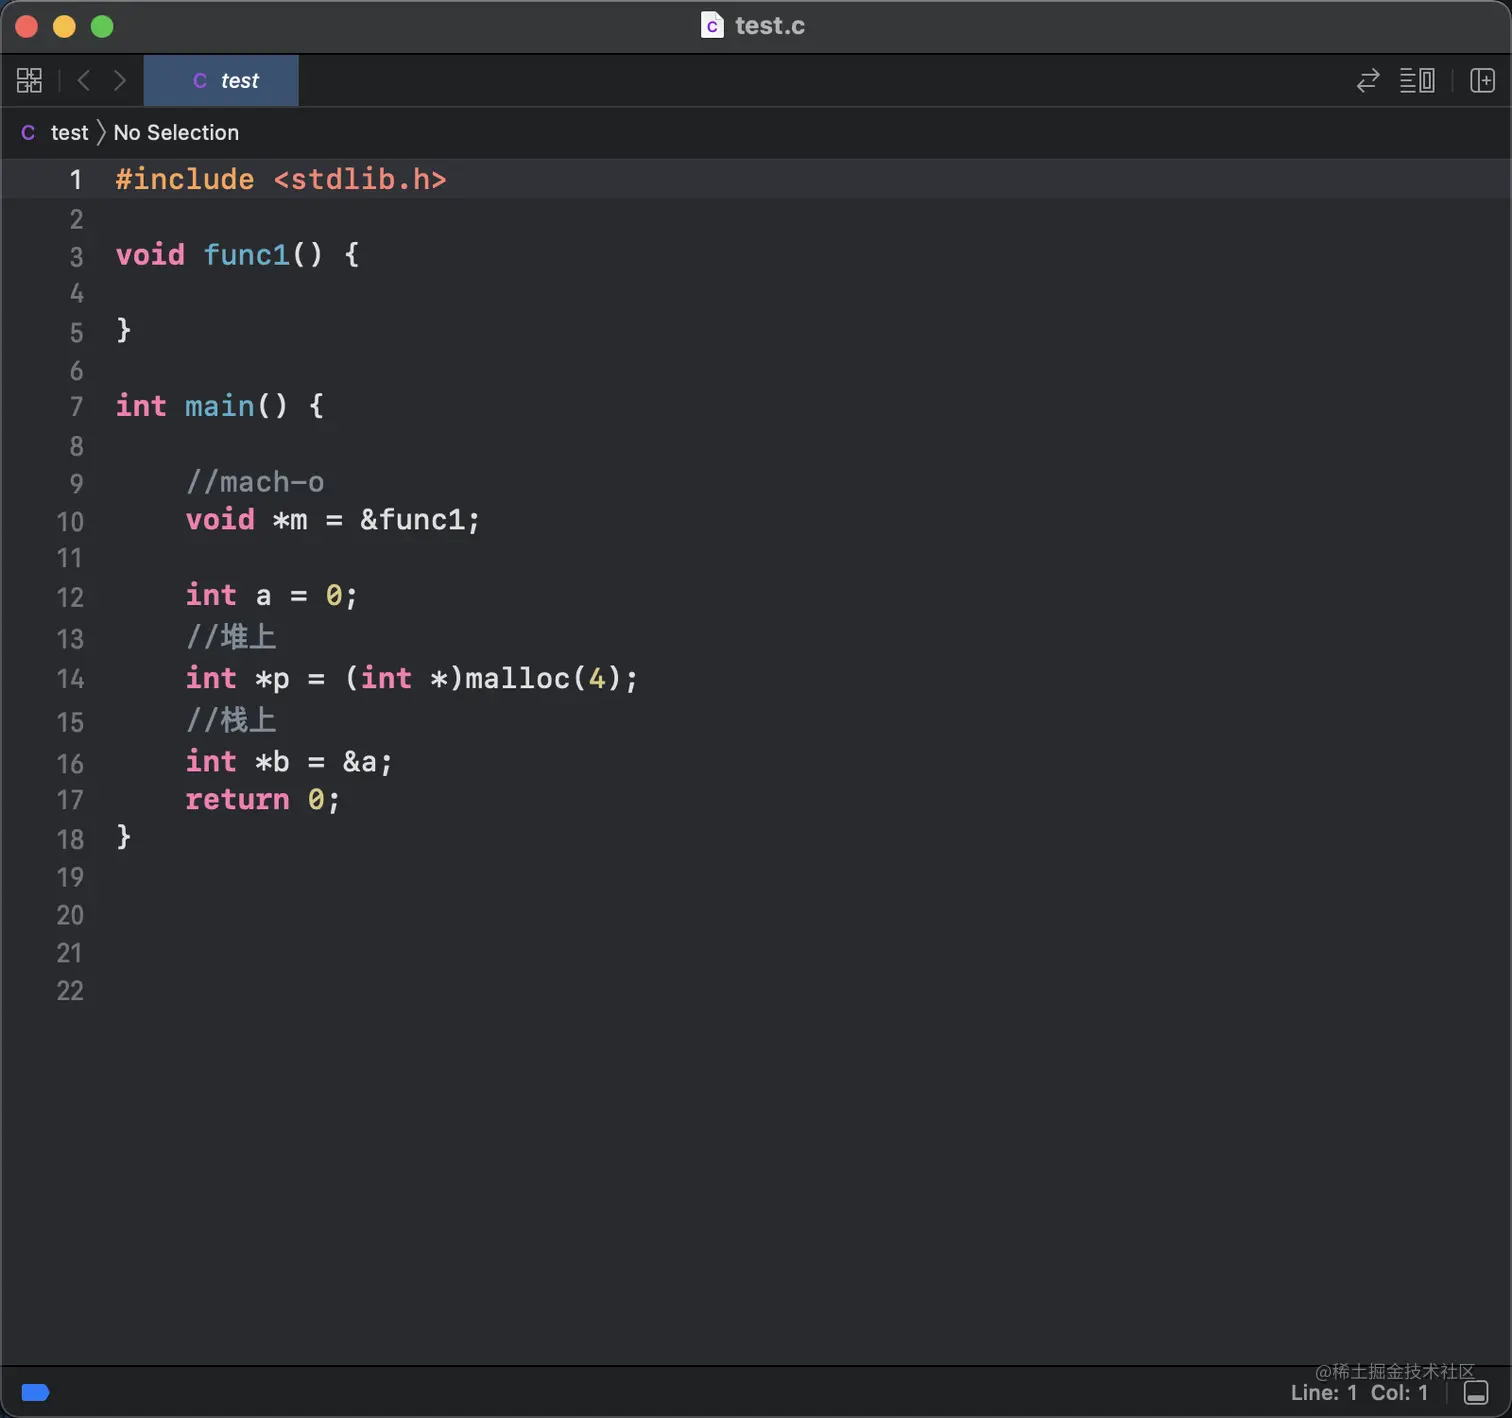Open editor options lines menu
Image resolution: width=1512 pixels, height=1418 pixels.
[x=1417, y=80]
